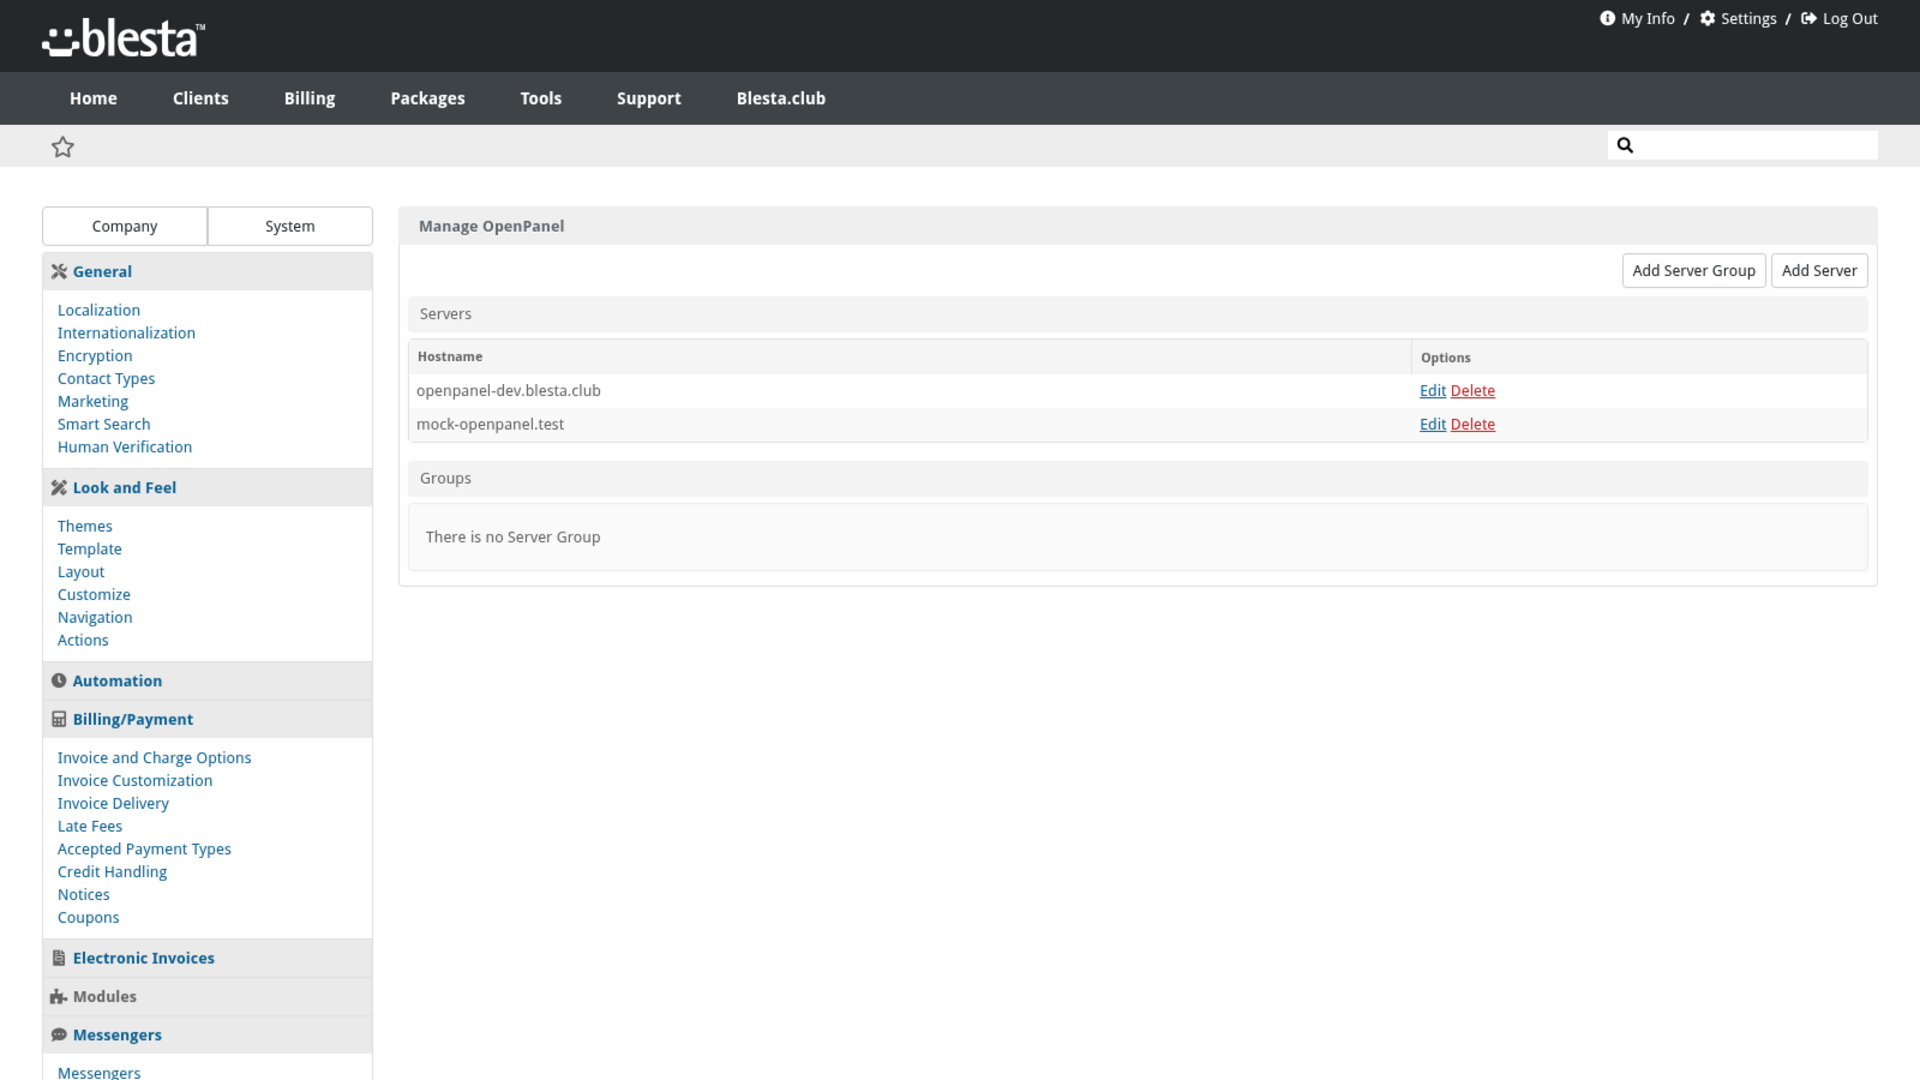Open the Clients menu
The width and height of the screenshot is (1920, 1080).
coord(200,98)
